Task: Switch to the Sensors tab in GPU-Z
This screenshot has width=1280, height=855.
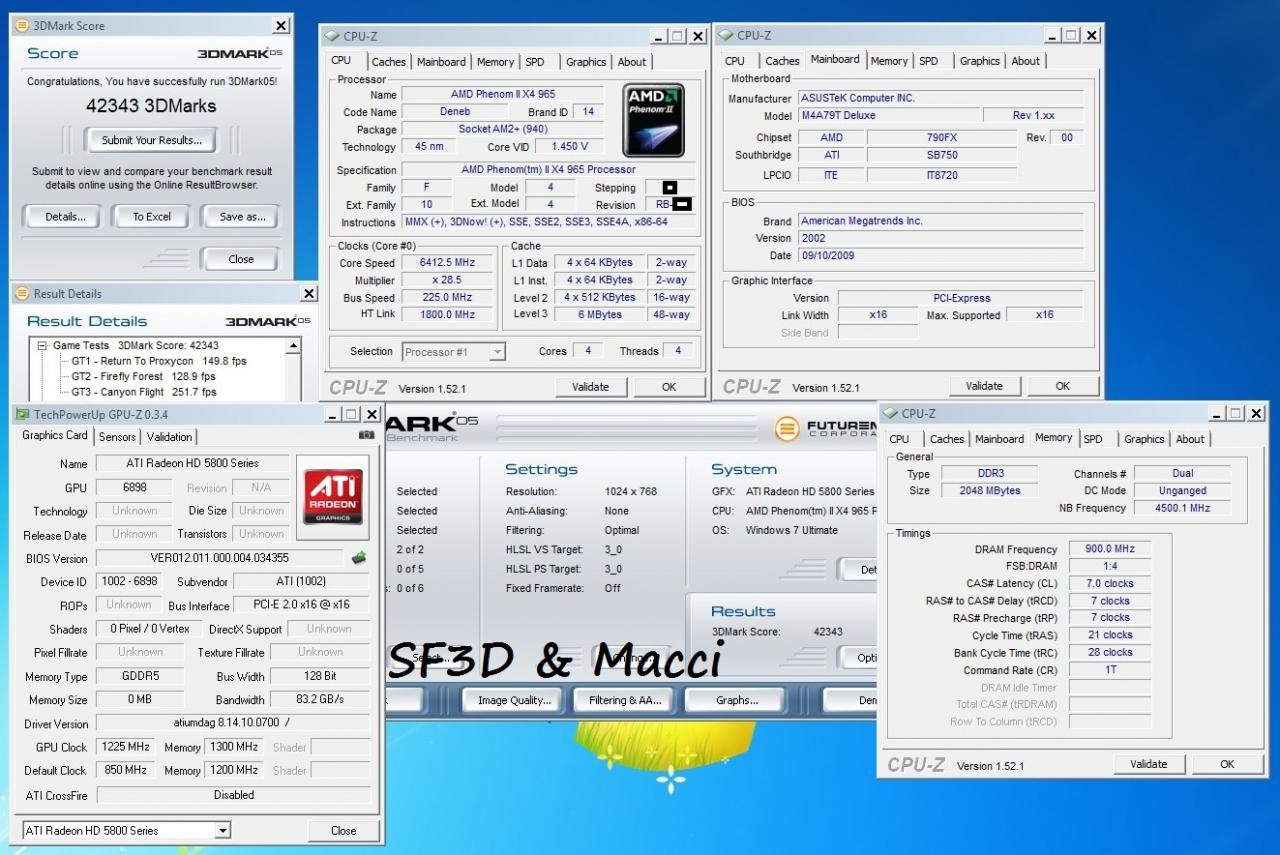Action: click(x=117, y=437)
